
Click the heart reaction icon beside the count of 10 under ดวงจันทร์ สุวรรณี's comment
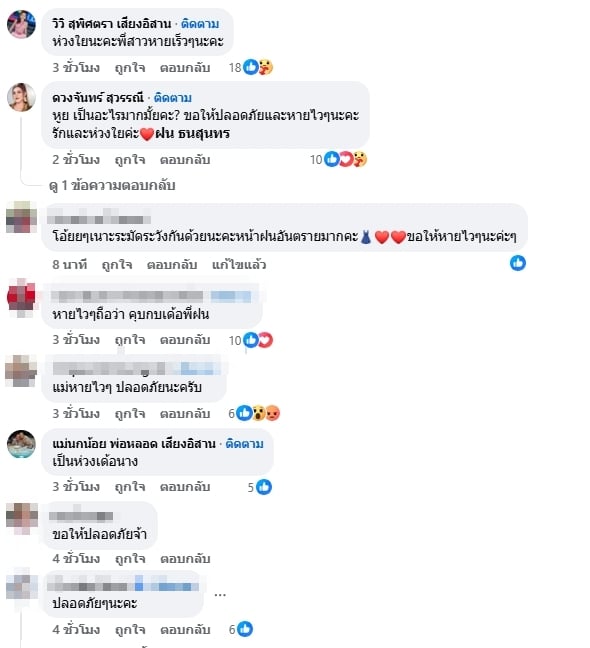[x=346, y=159]
